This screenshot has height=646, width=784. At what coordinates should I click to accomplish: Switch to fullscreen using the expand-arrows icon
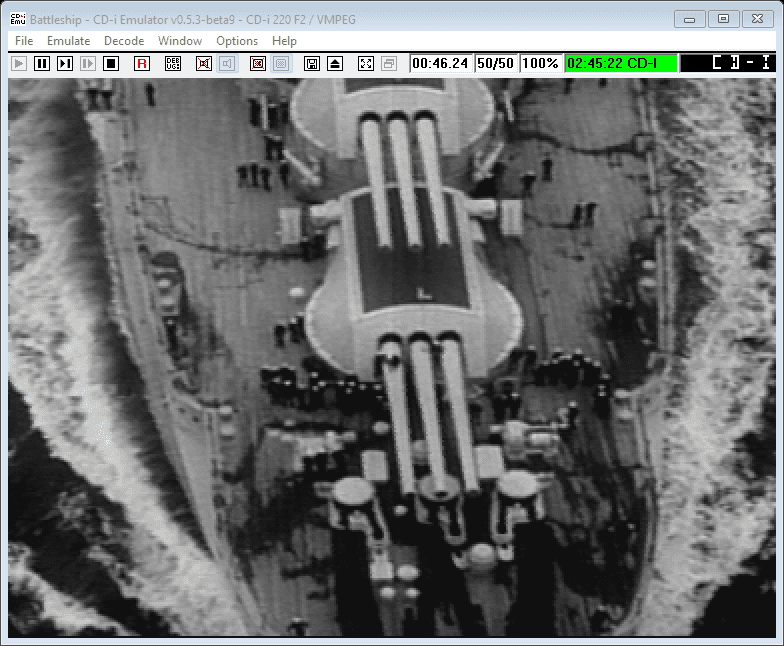pos(366,63)
